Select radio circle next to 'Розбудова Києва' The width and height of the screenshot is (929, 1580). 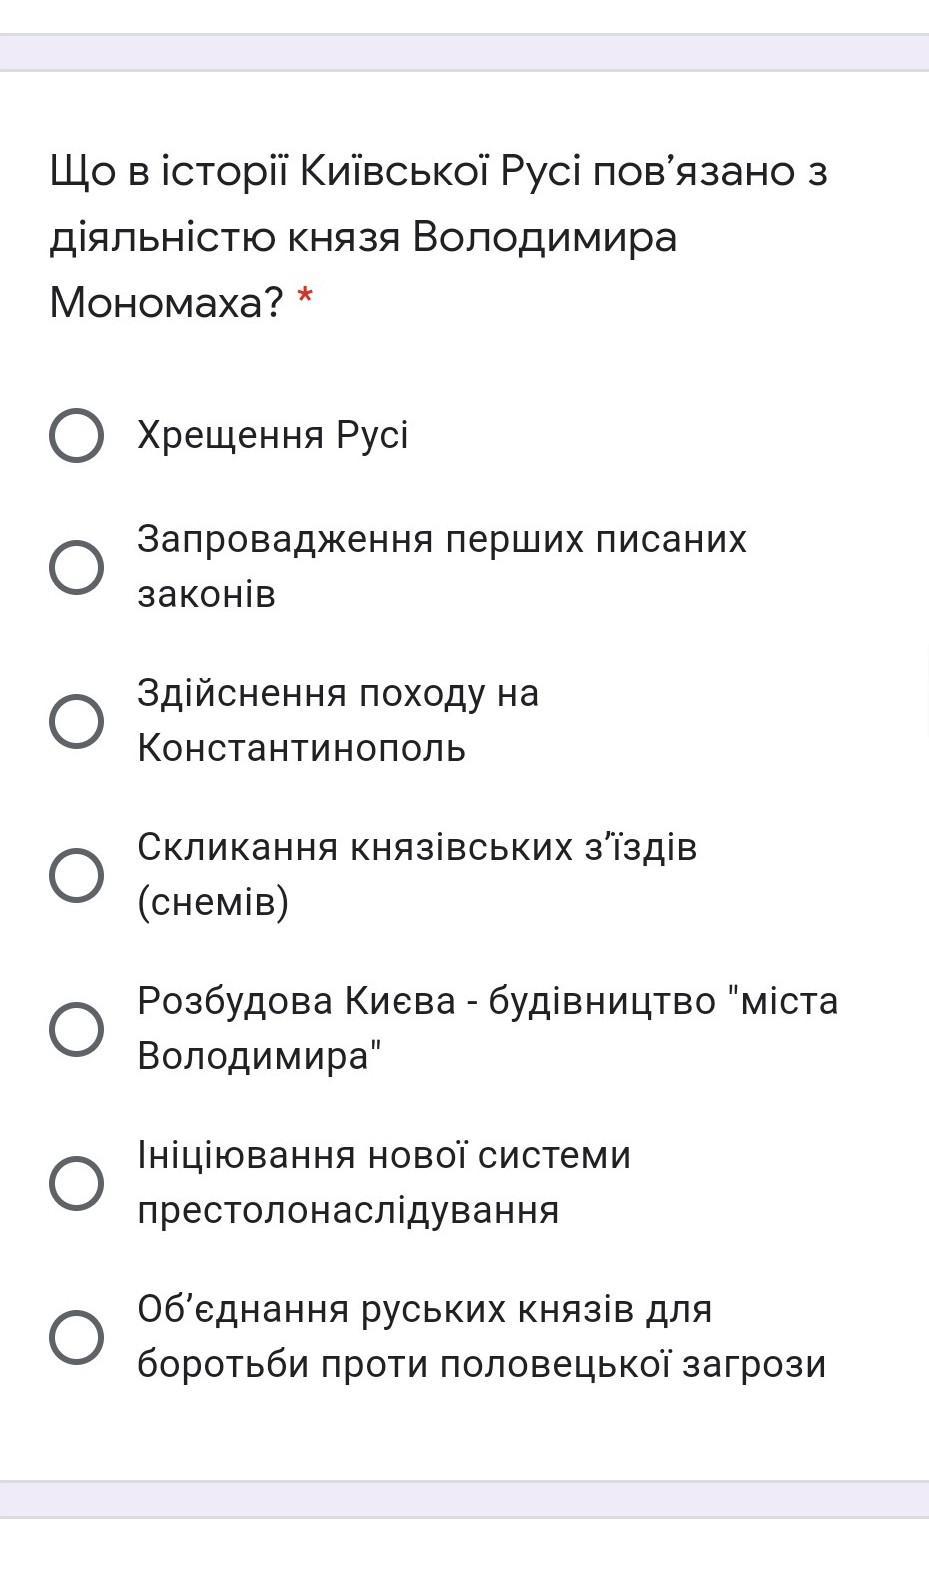click(x=76, y=1029)
